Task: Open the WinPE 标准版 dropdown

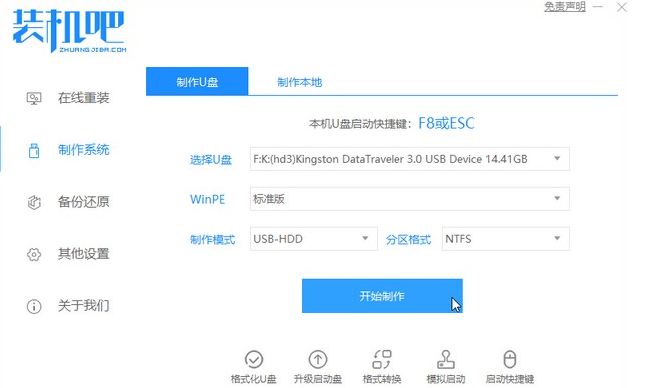Action: click(x=409, y=199)
